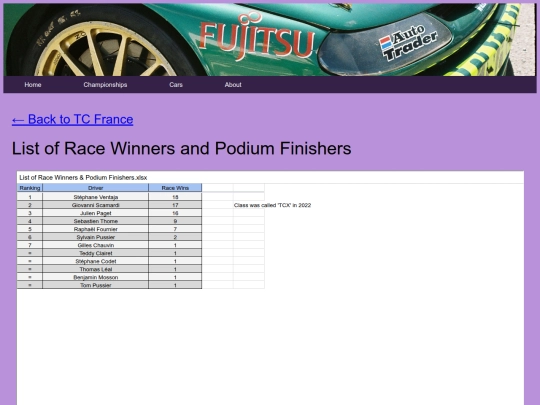Click the spreadsheet file name title
Image resolution: width=540 pixels, height=405 pixels.
pos(83,178)
